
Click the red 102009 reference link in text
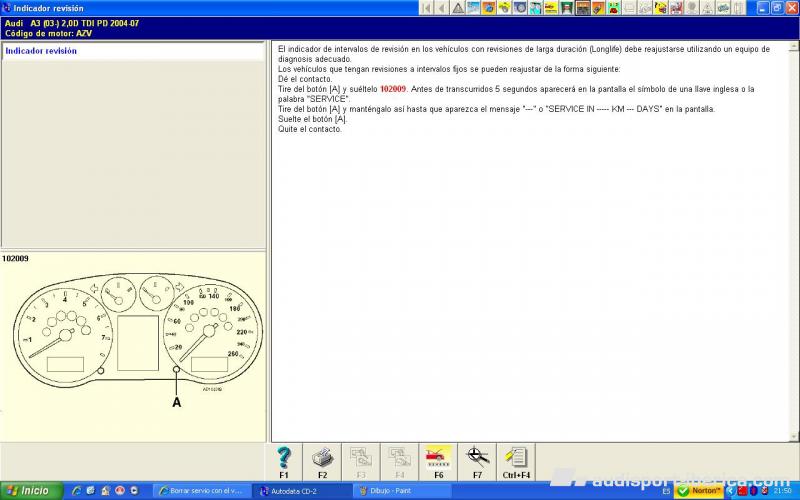click(393, 89)
